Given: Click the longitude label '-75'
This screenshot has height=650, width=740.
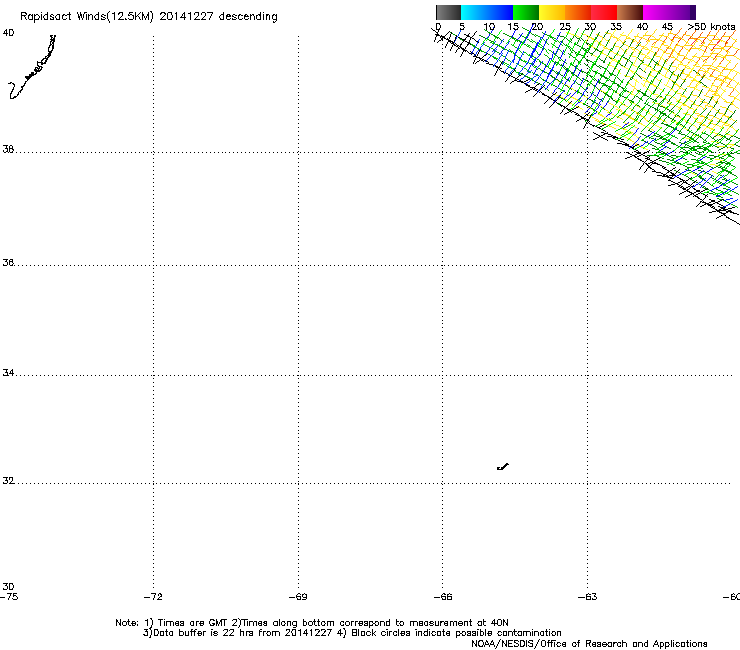Looking at the screenshot, I should [9, 597].
